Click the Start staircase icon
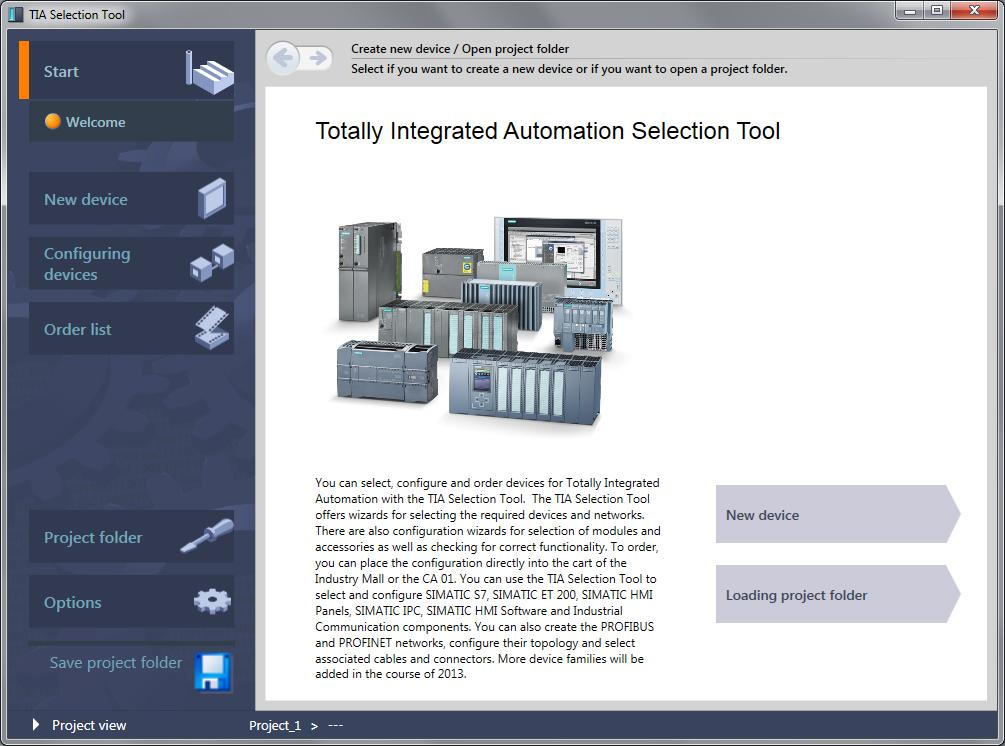This screenshot has width=1005, height=746. click(210, 72)
